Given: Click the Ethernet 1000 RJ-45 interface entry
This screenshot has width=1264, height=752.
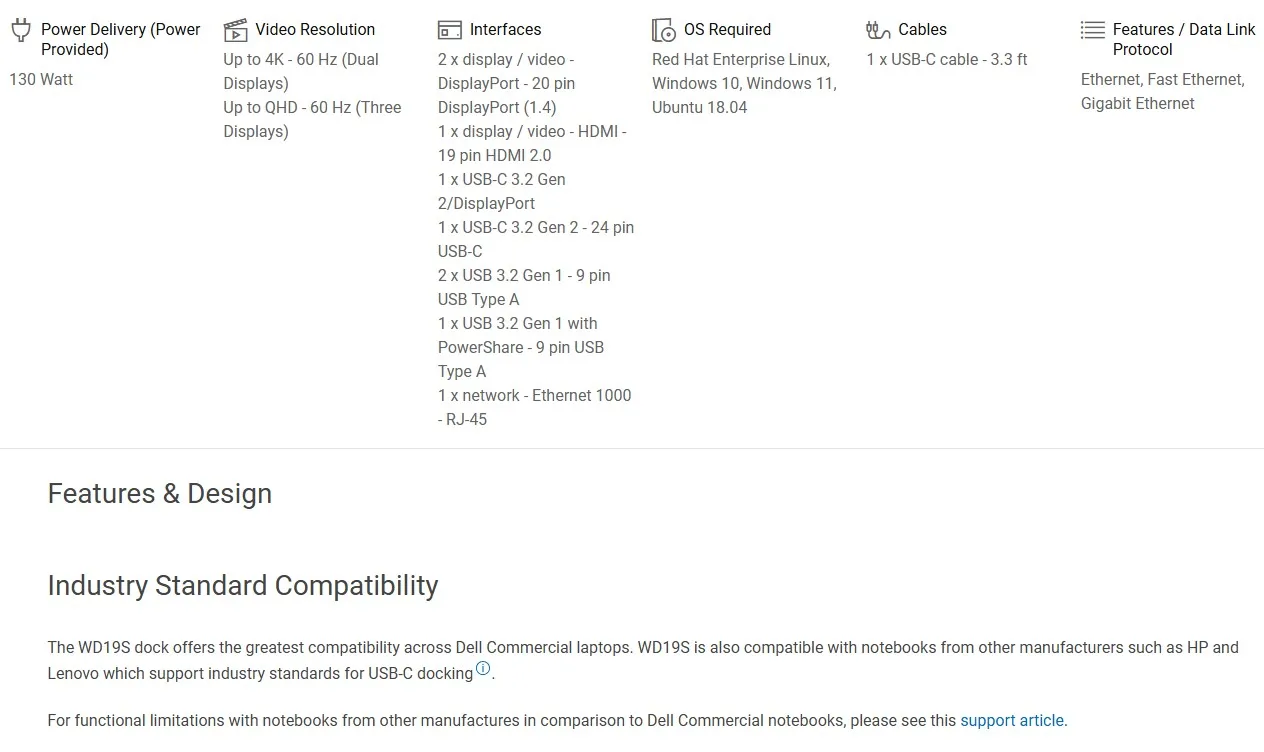Looking at the screenshot, I should coord(534,407).
